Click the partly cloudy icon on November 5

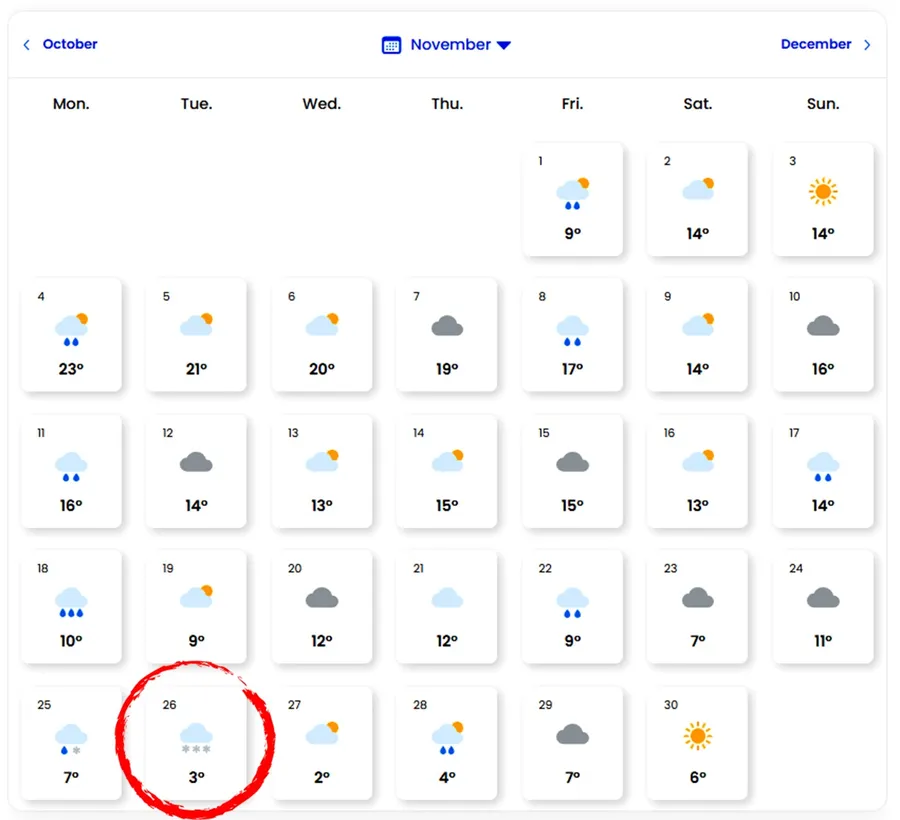click(197, 325)
